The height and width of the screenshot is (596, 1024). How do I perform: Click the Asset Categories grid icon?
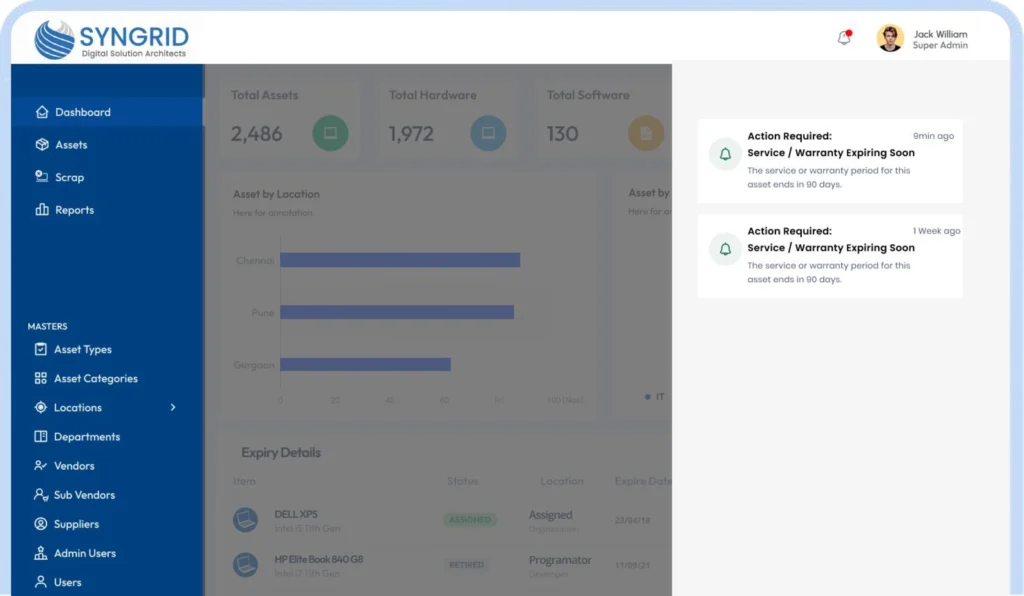pyautogui.click(x=40, y=379)
